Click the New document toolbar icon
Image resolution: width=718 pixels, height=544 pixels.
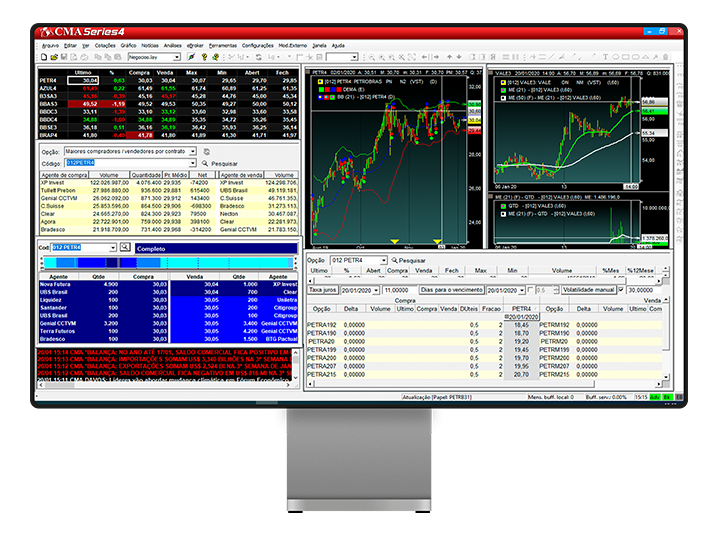click(x=44, y=57)
